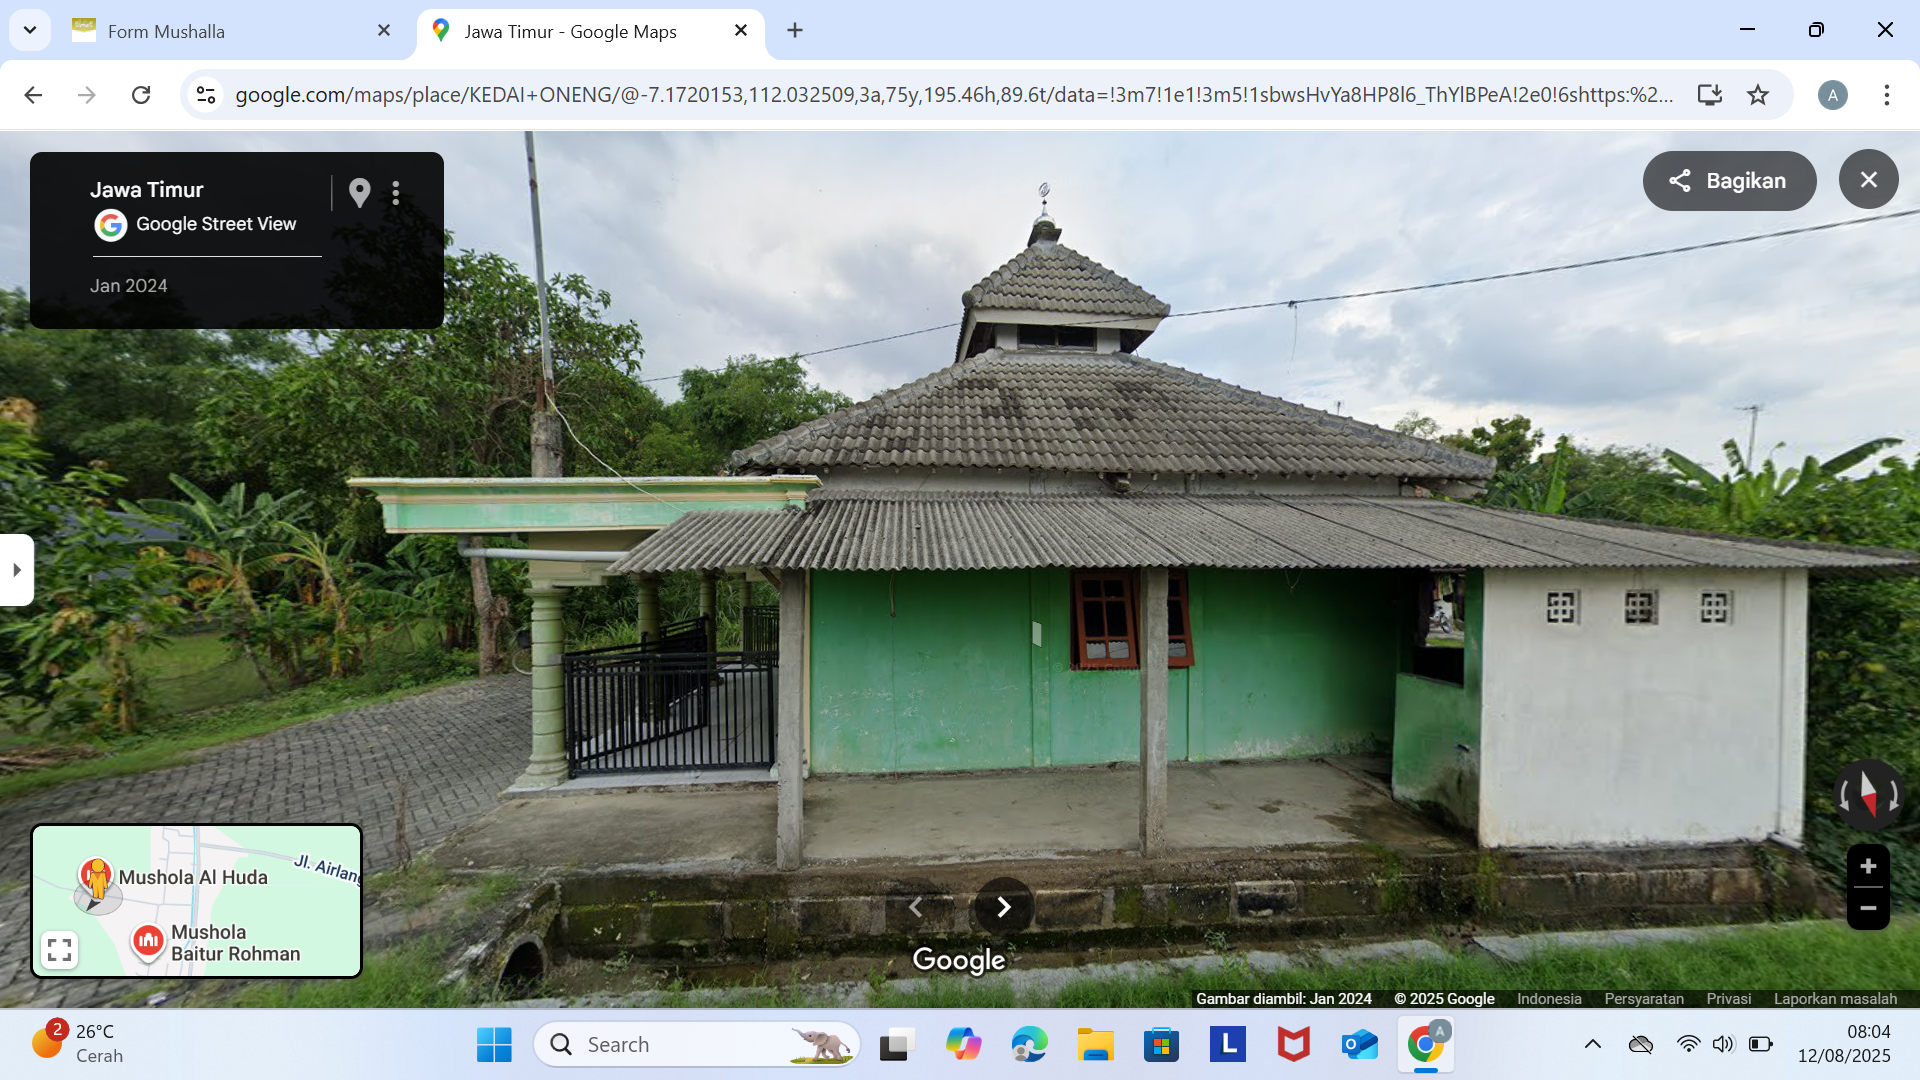Click the compass to reset heading

tap(1868, 795)
